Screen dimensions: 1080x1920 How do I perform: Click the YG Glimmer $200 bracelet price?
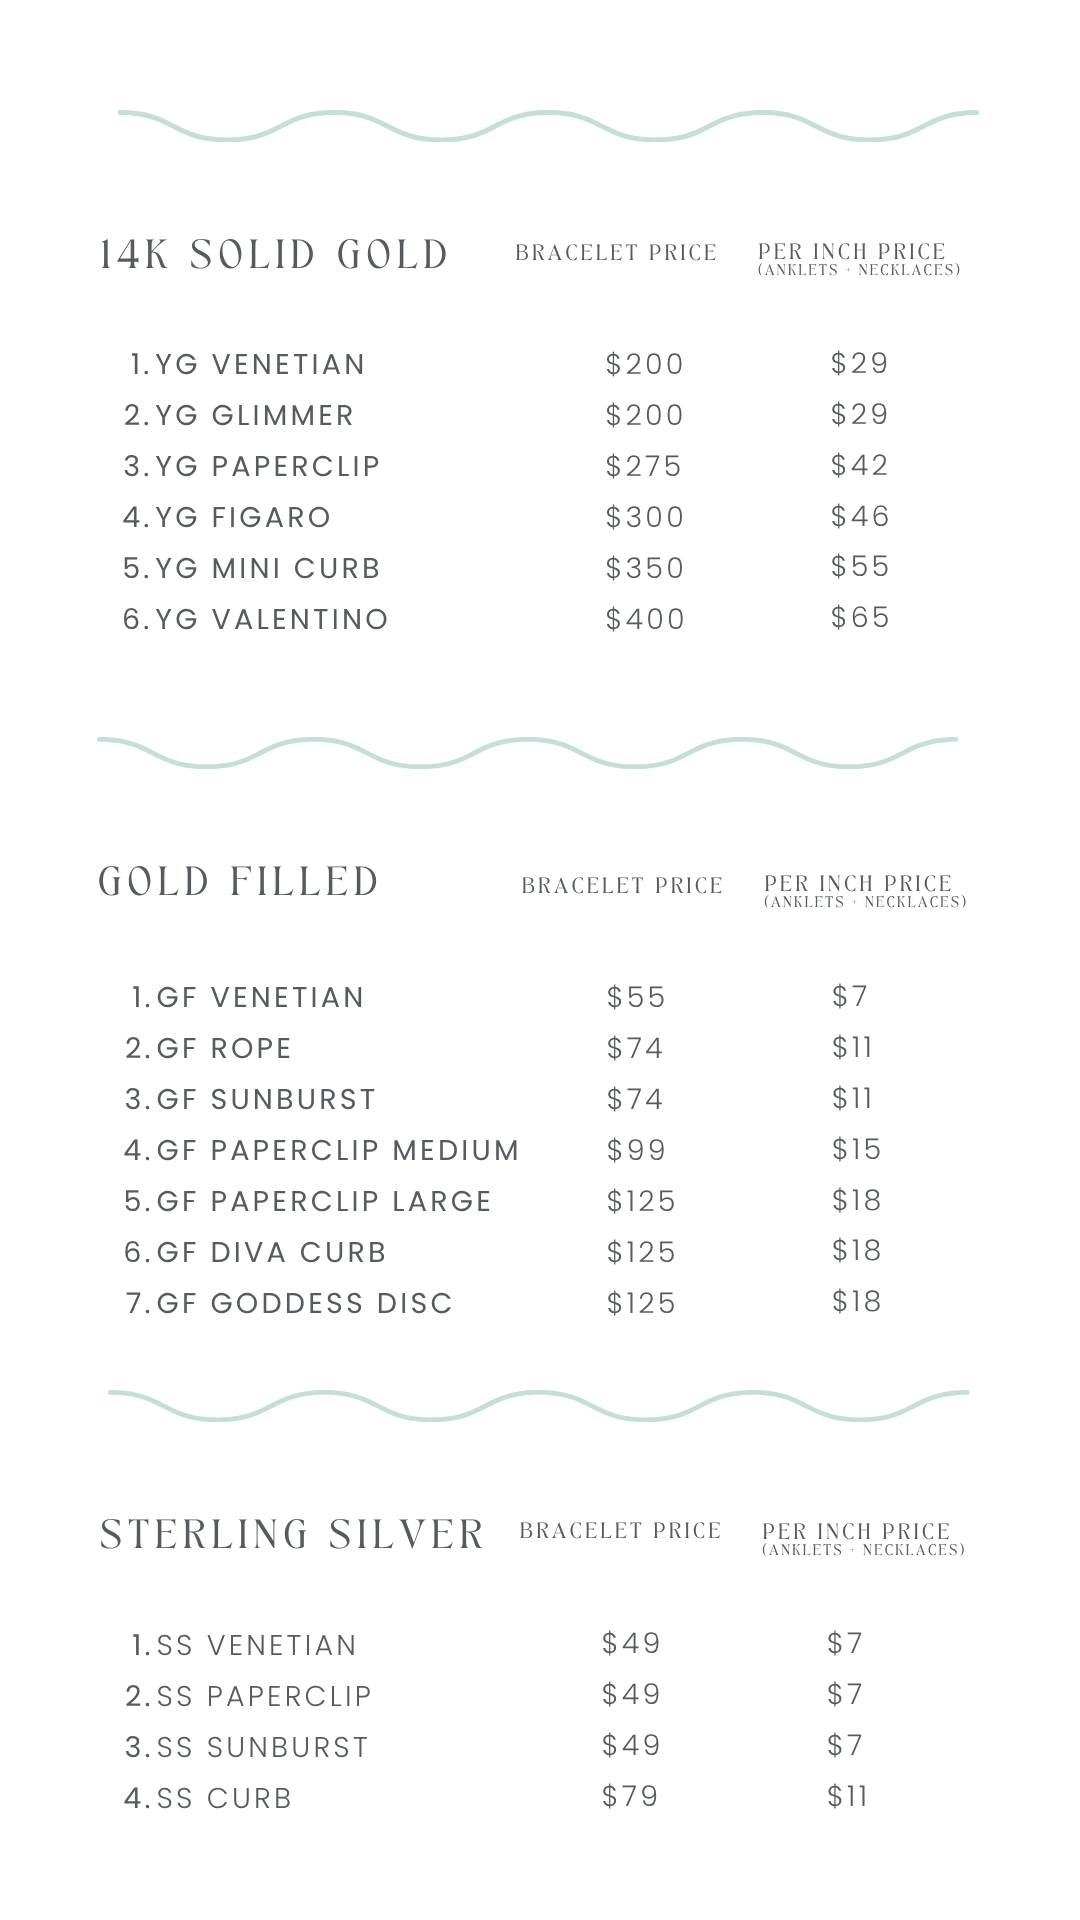coord(644,415)
